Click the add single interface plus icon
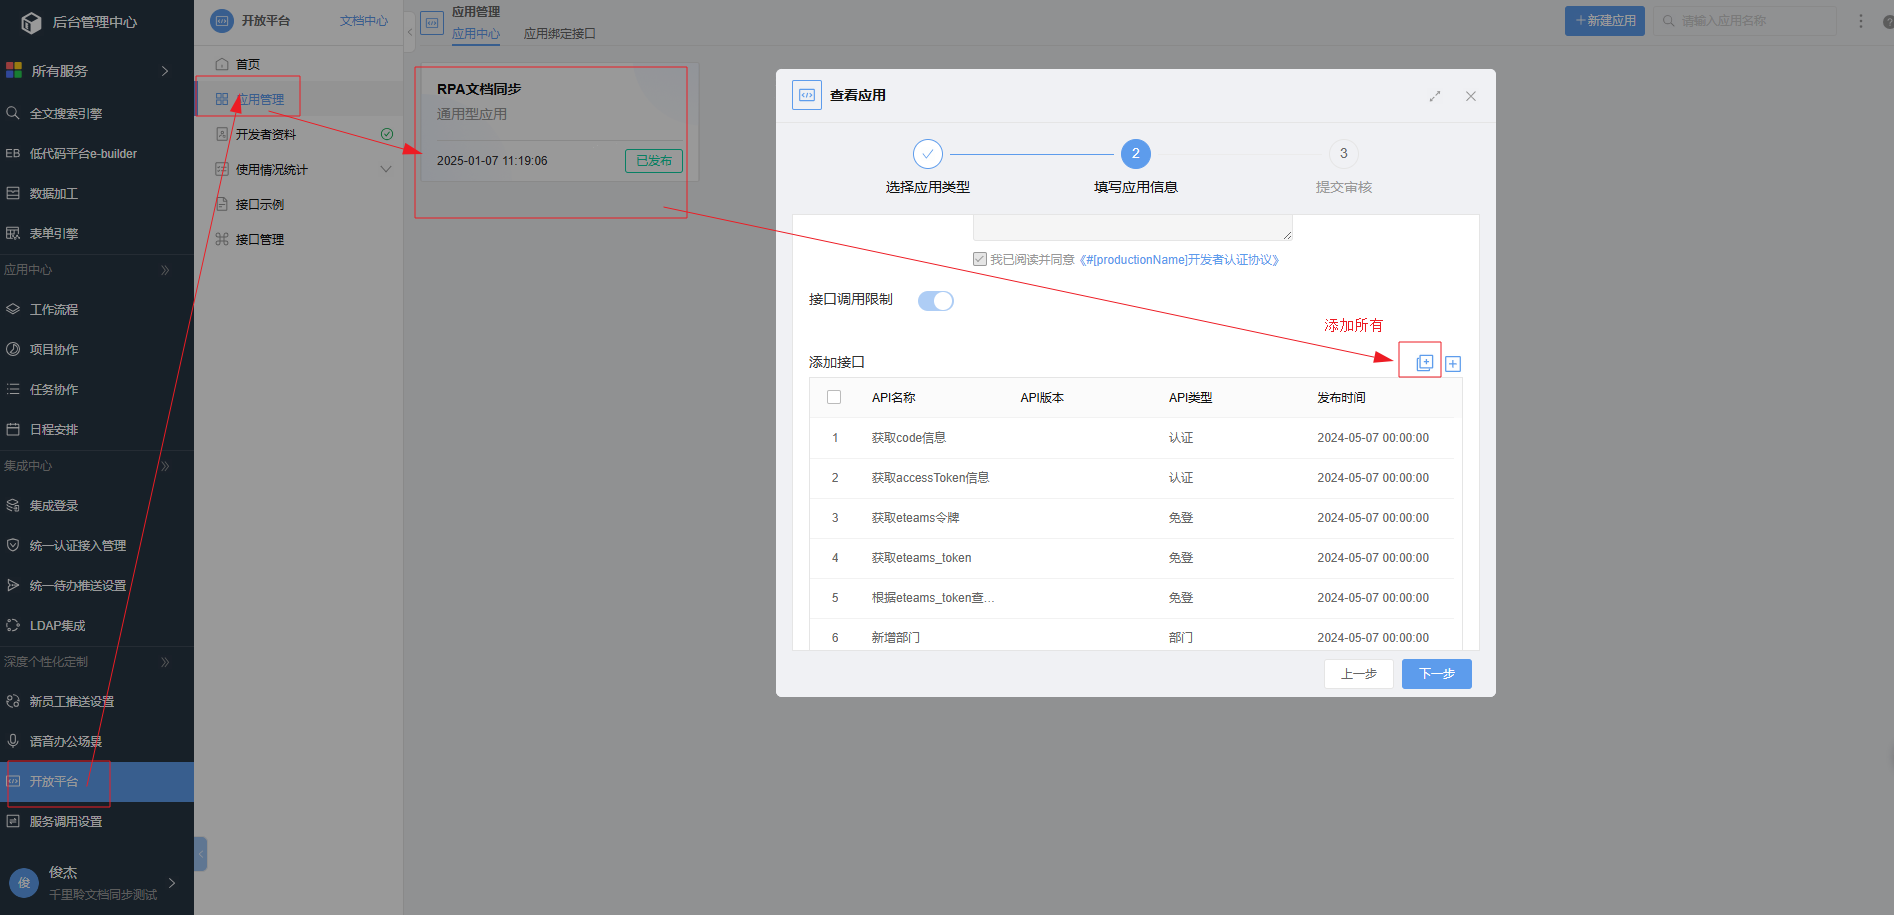 [x=1453, y=364]
